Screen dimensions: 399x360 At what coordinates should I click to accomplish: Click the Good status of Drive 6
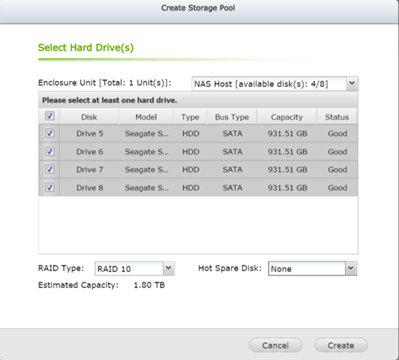[x=337, y=152]
